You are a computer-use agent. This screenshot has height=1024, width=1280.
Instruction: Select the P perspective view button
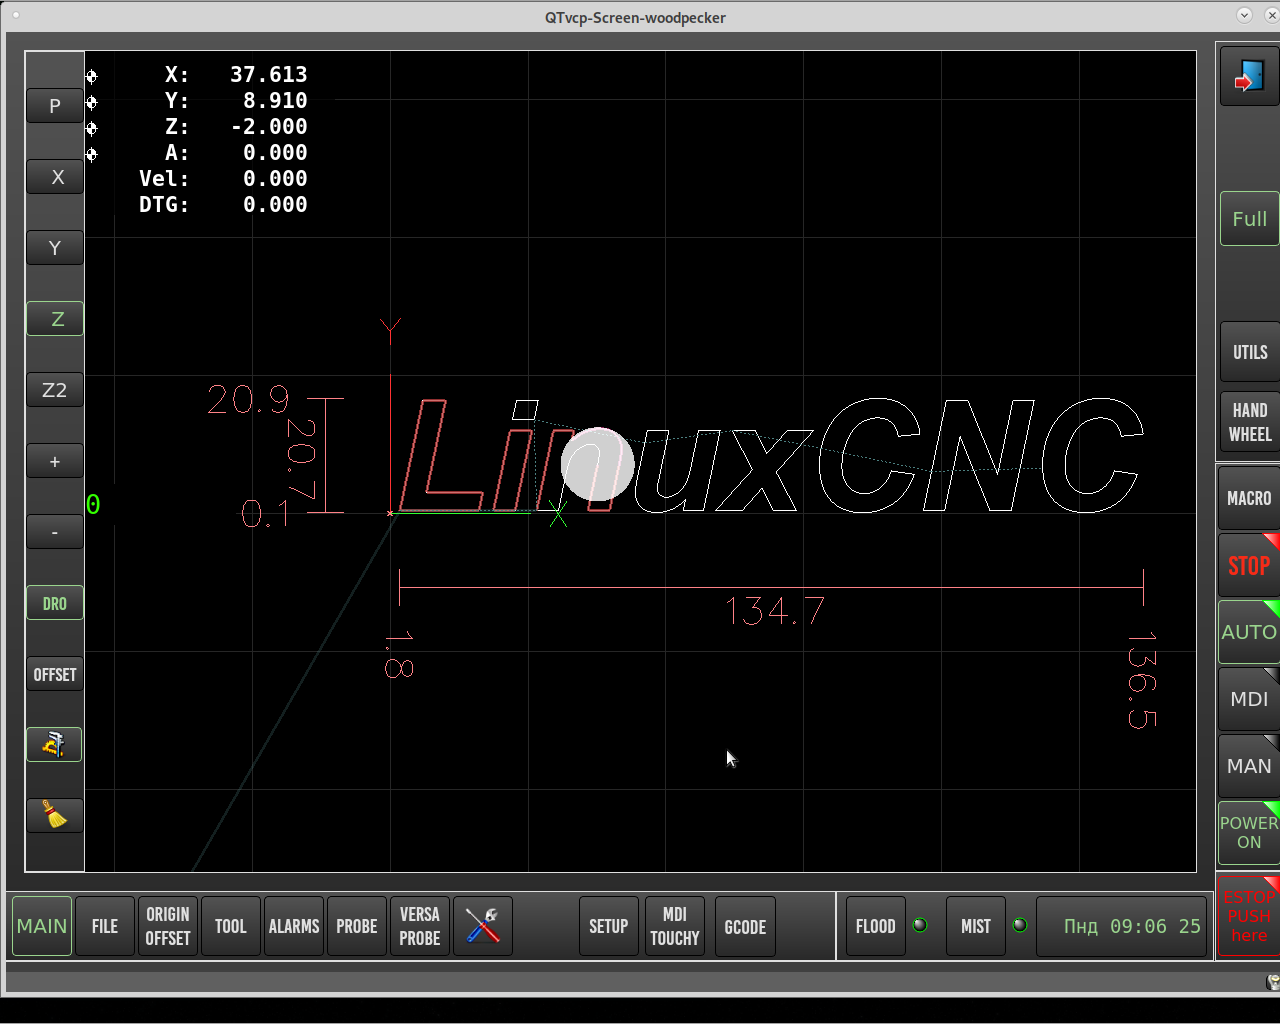click(55, 106)
